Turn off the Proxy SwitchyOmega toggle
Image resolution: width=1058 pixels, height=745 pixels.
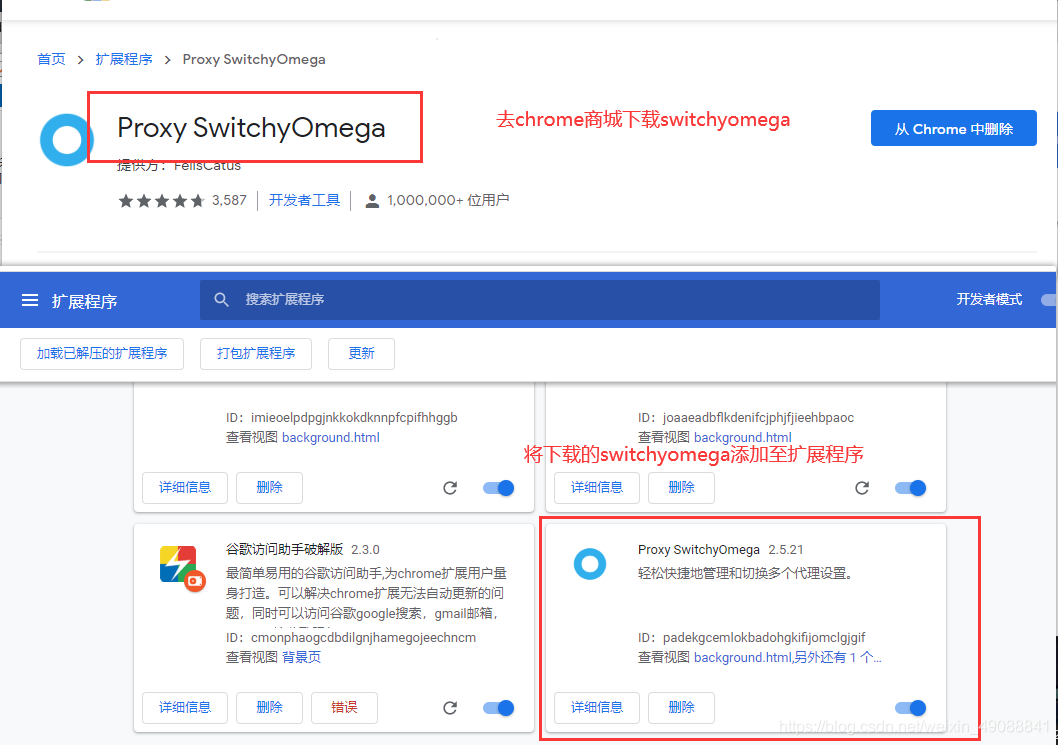pyautogui.click(x=910, y=708)
